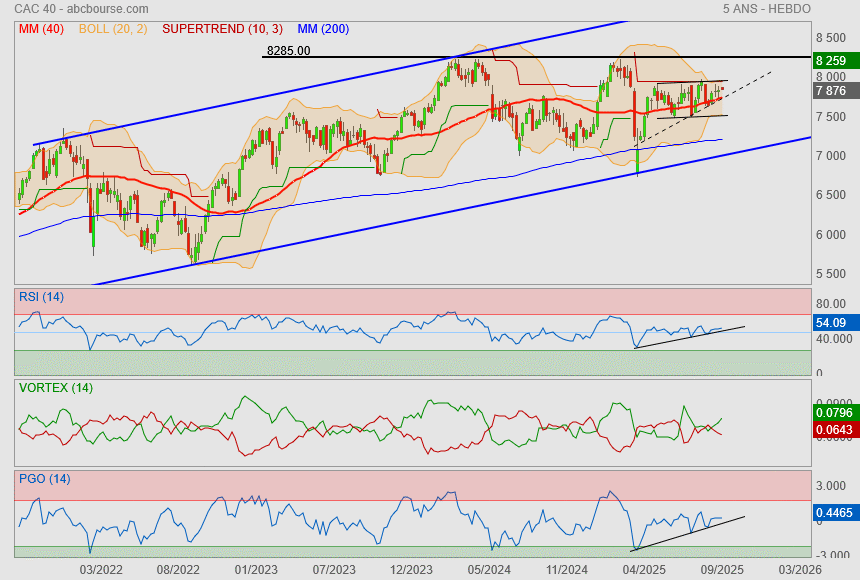Click the grey 7 876 current price tag
860x580 pixels.
pos(831,90)
